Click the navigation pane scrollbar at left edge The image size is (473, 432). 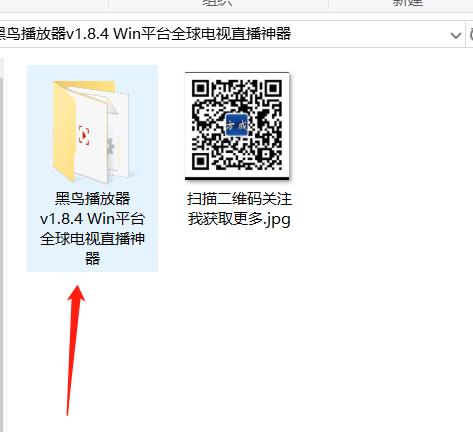point(2,233)
